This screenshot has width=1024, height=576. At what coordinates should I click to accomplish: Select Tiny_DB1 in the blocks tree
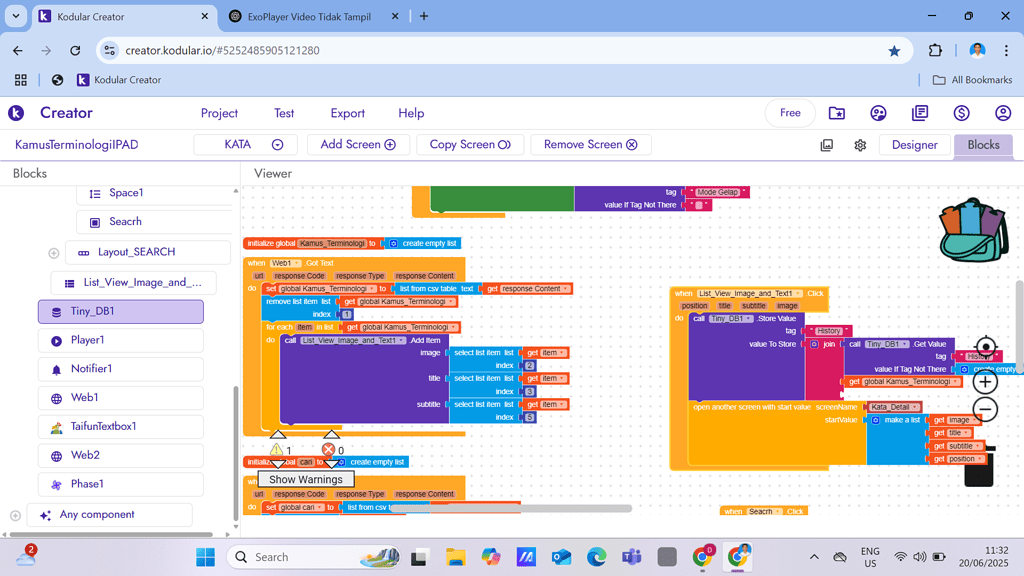point(120,312)
